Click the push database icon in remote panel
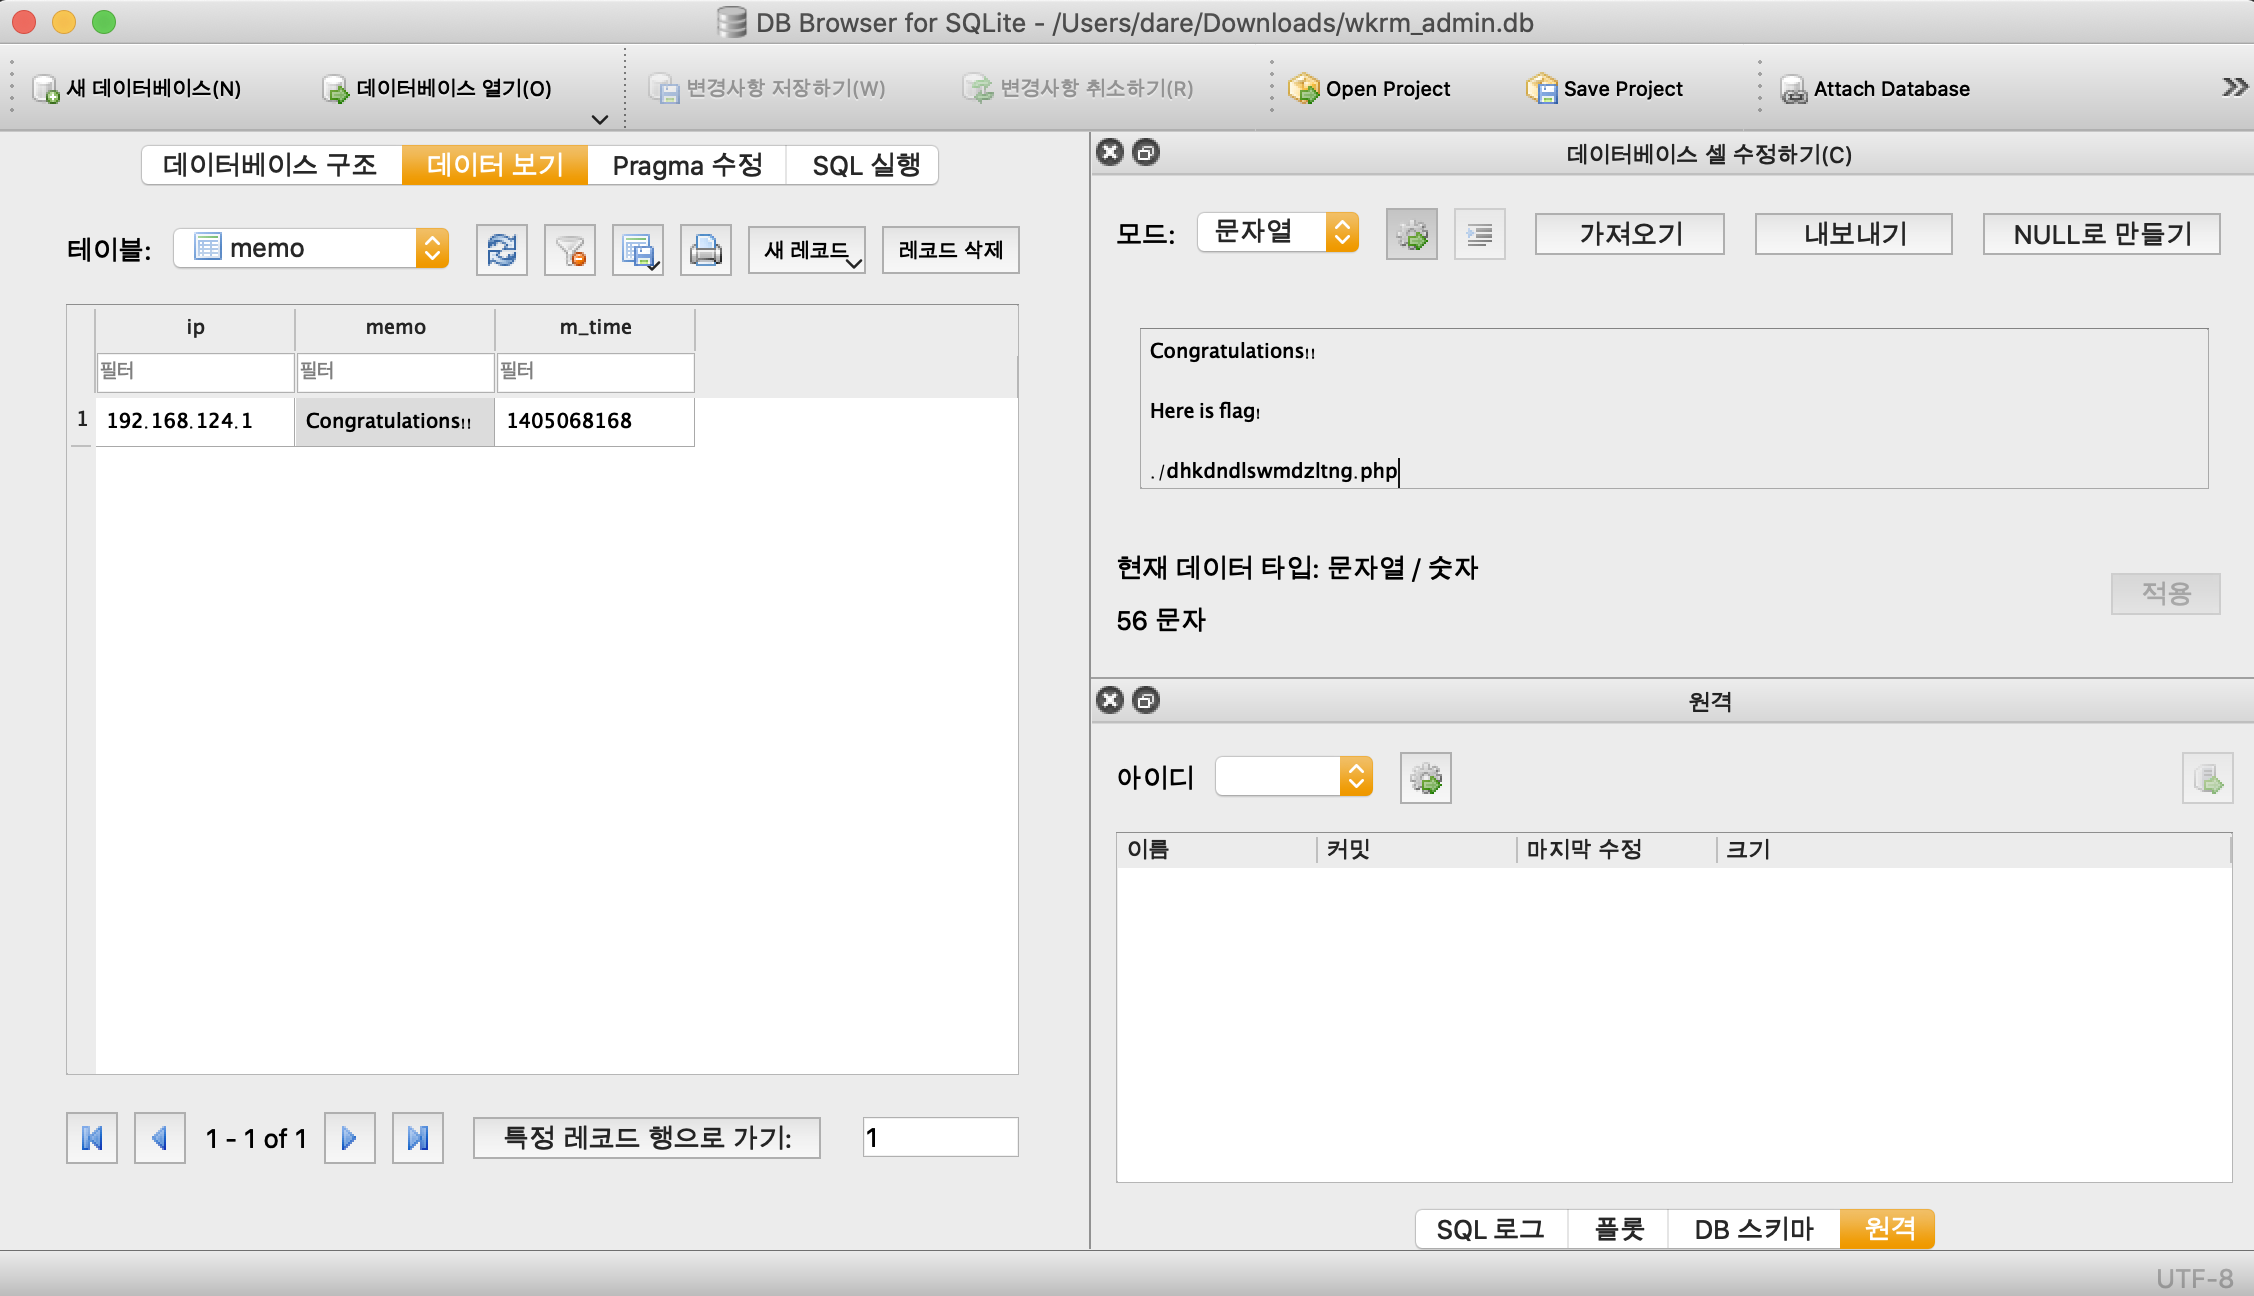Viewport: 2254px width, 1296px height. [2206, 778]
